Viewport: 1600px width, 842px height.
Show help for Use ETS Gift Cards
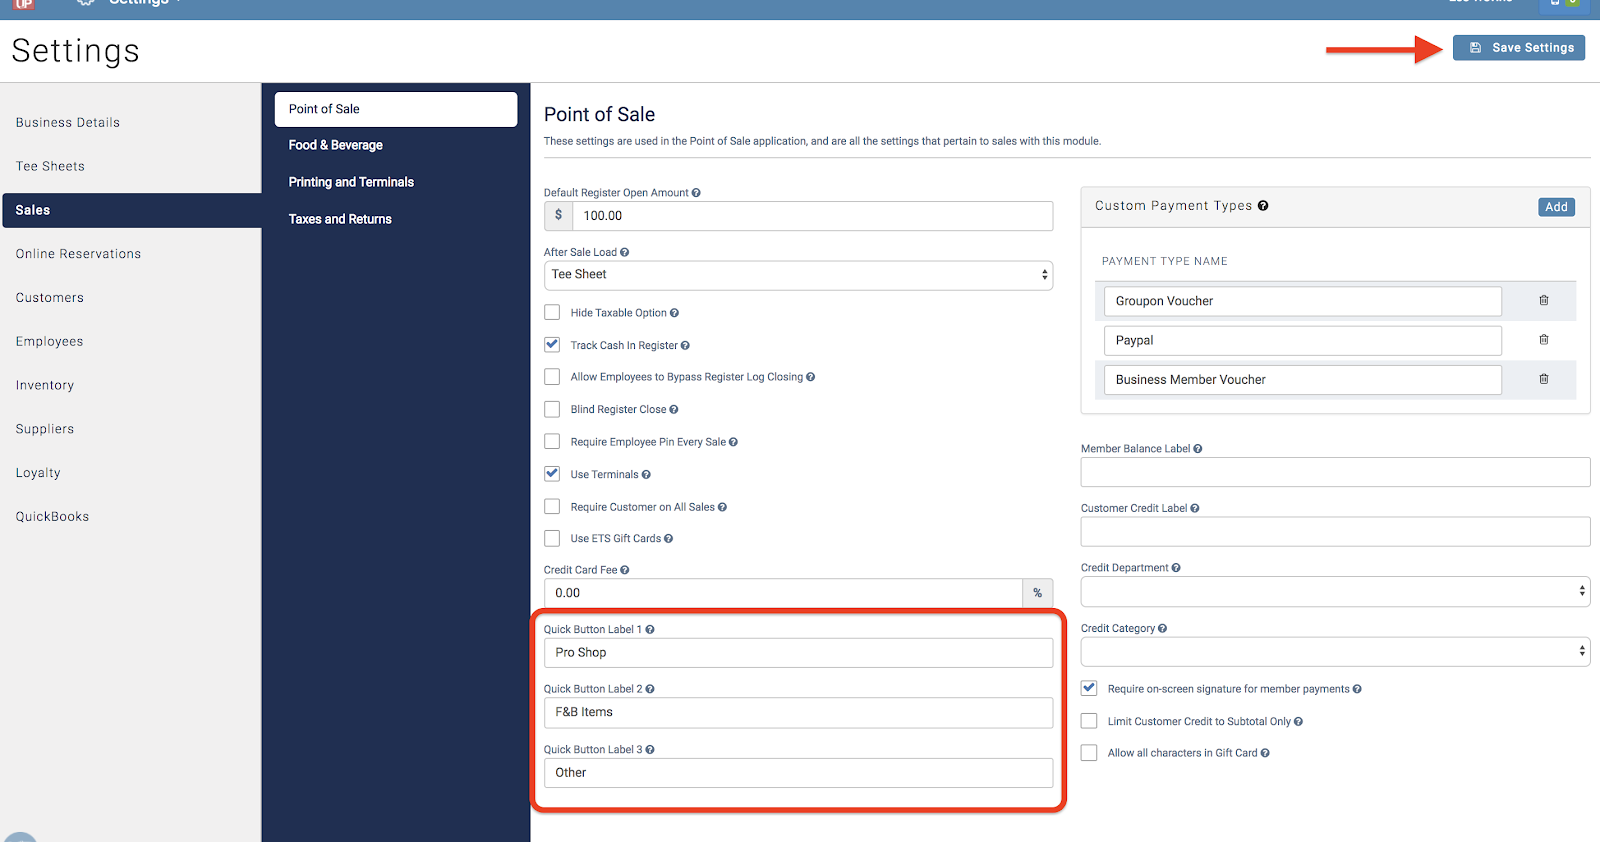coord(668,539)
